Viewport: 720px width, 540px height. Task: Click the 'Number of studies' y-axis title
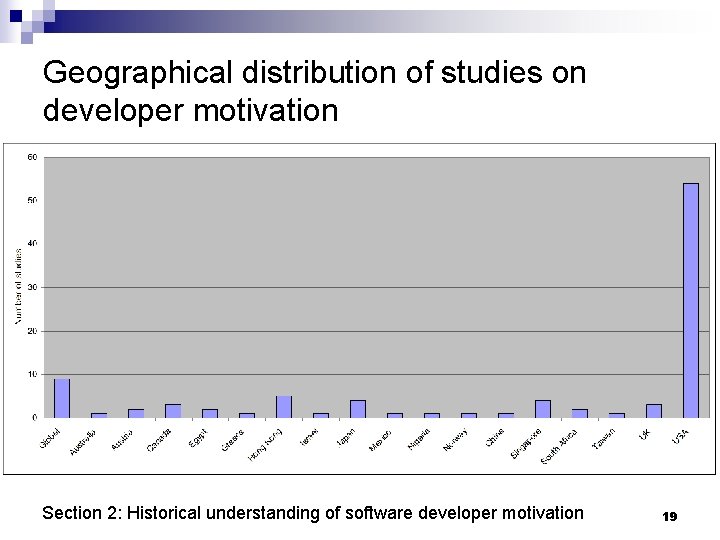tap(18, 287)
